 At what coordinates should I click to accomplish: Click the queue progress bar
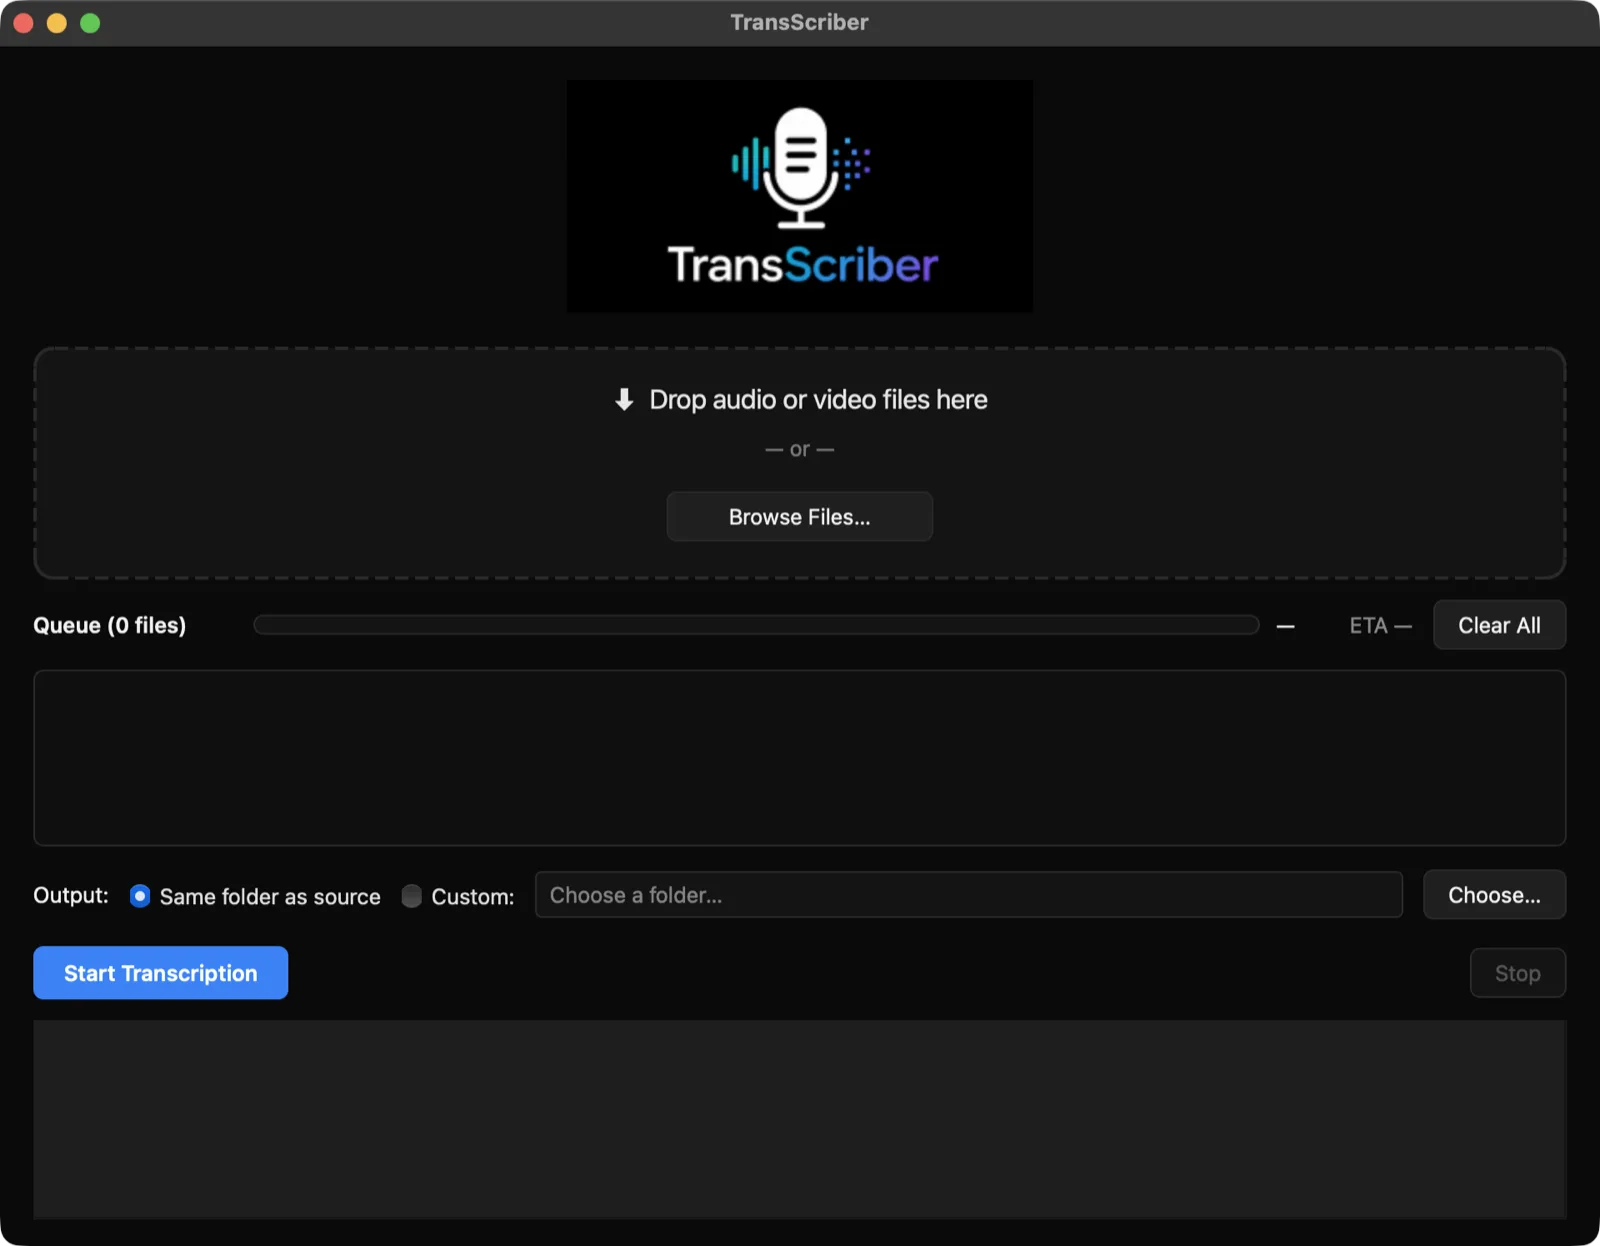[x=756, y=625]
